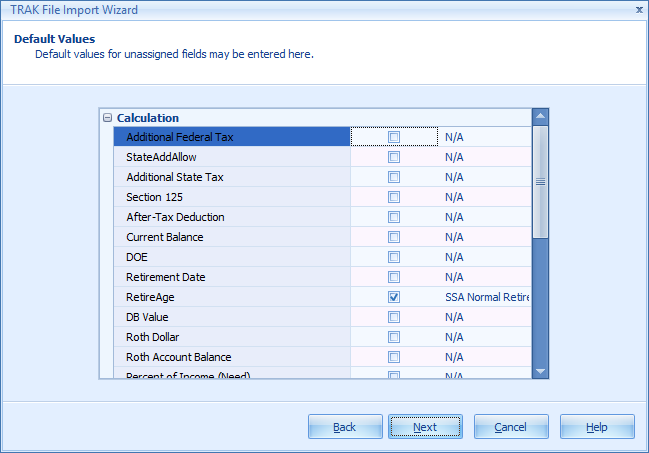Check the StateAddAllow checkbox
The height and width of the screenshot is (453, 649).
click(x=394, y=157)
